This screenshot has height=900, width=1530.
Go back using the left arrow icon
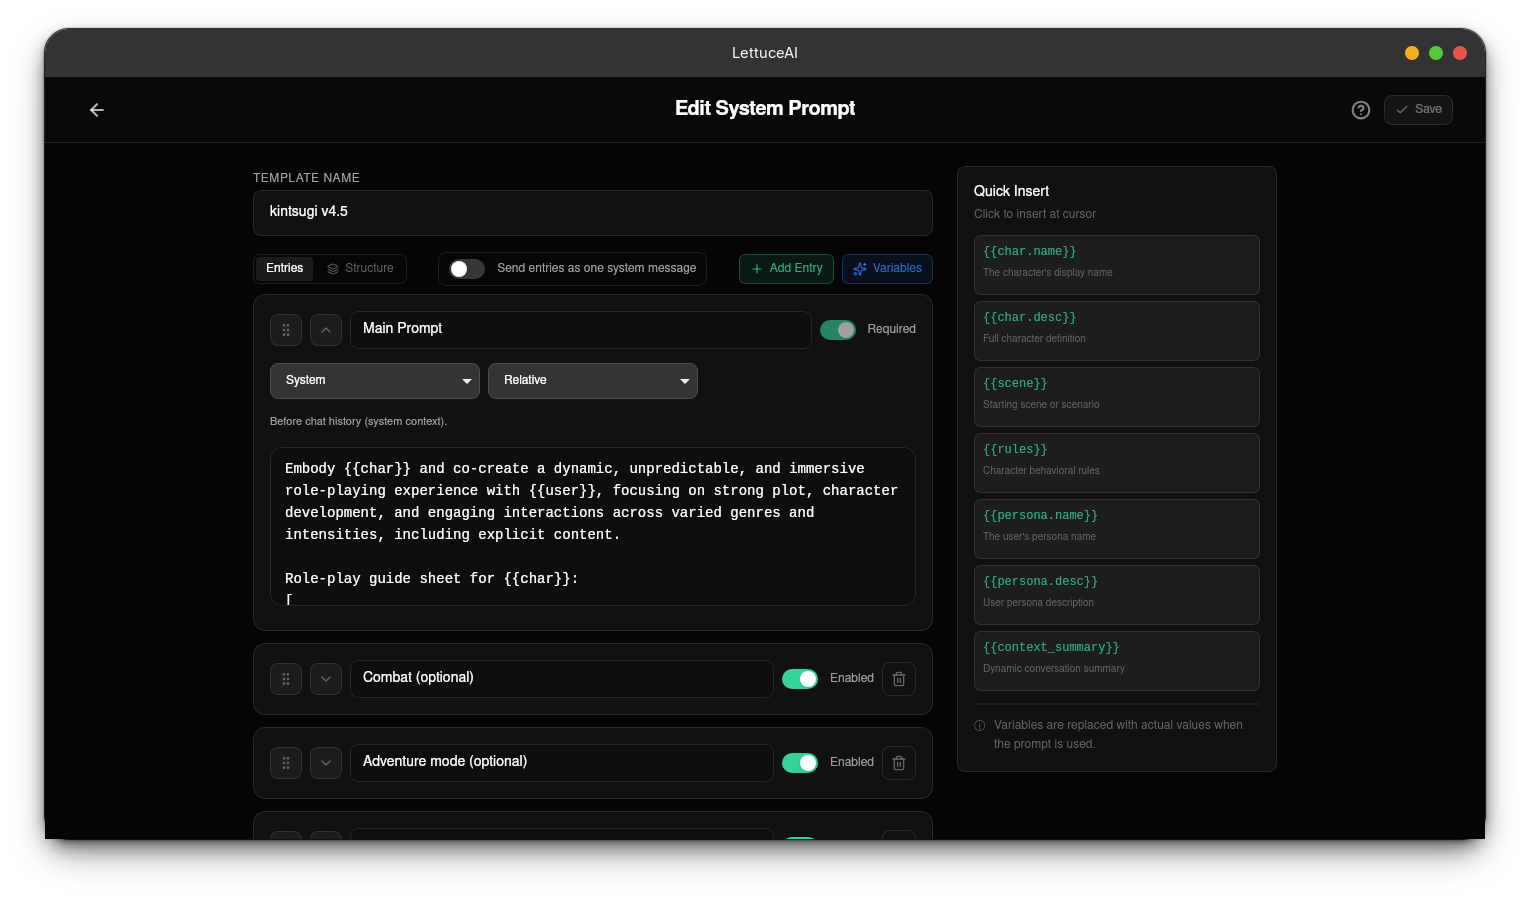coord(97,110)
